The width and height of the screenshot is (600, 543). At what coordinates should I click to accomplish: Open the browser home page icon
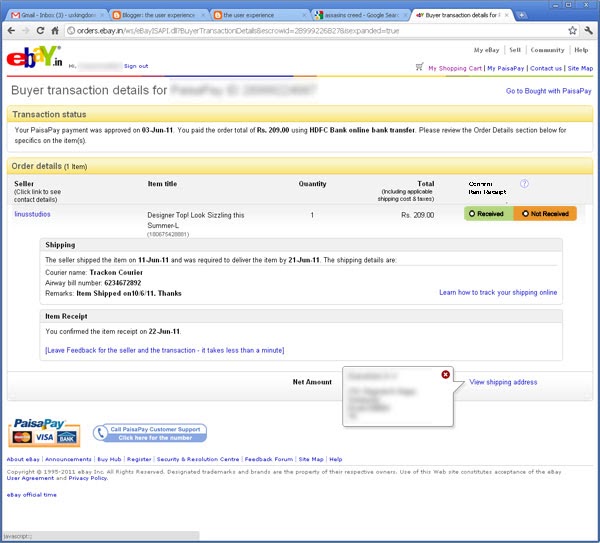[55, 31]
